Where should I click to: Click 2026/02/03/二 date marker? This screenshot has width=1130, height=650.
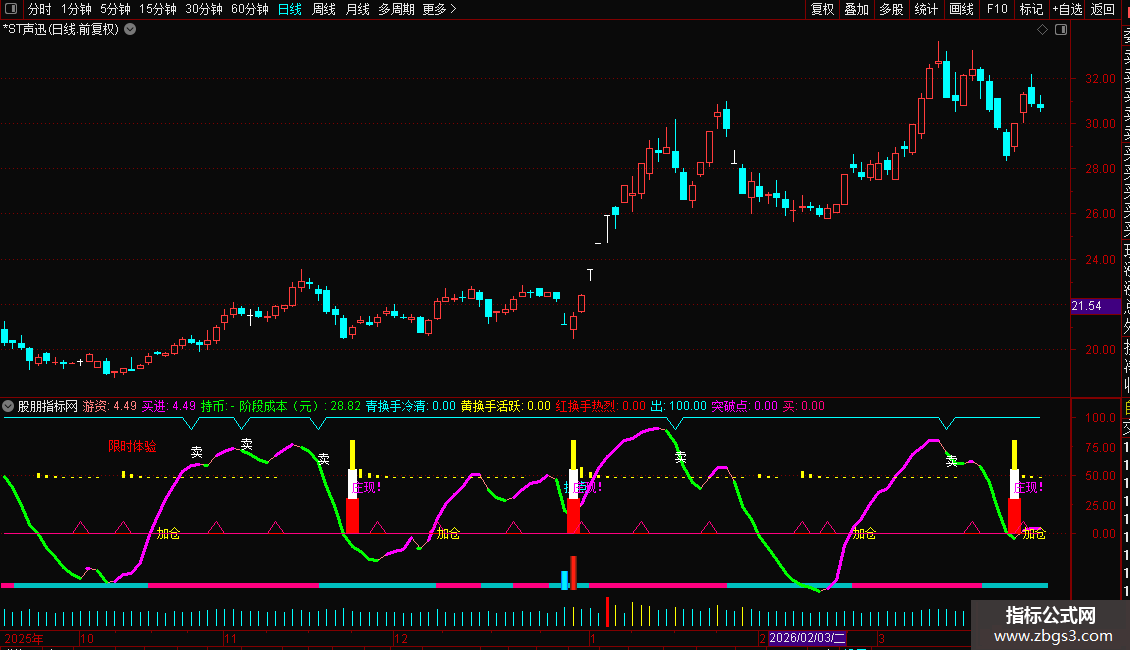[807, 638]
